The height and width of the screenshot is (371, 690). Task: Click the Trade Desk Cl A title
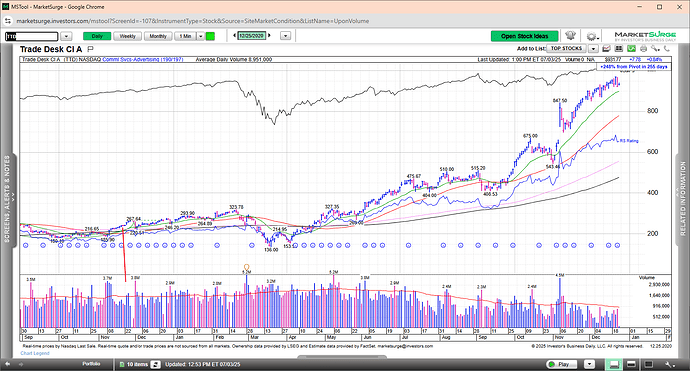click(51, 49)
